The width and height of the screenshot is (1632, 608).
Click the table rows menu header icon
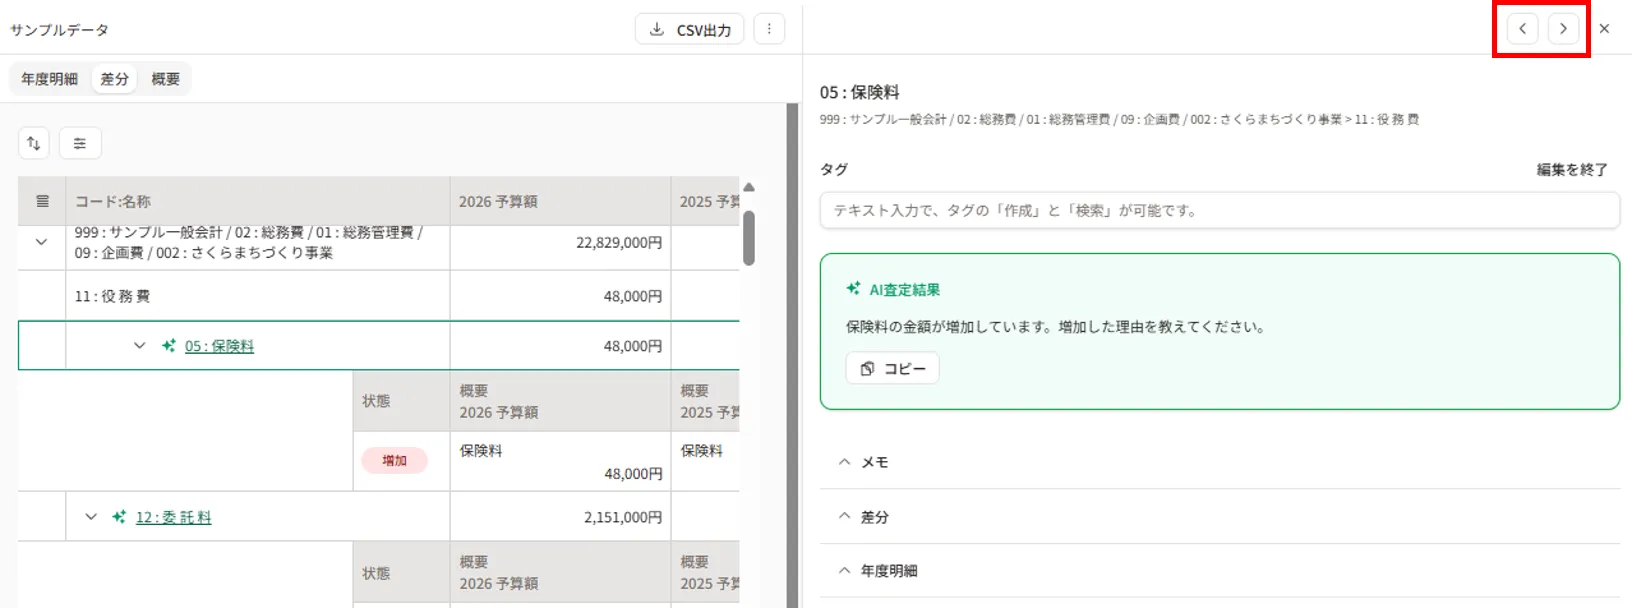pos(42,201)
